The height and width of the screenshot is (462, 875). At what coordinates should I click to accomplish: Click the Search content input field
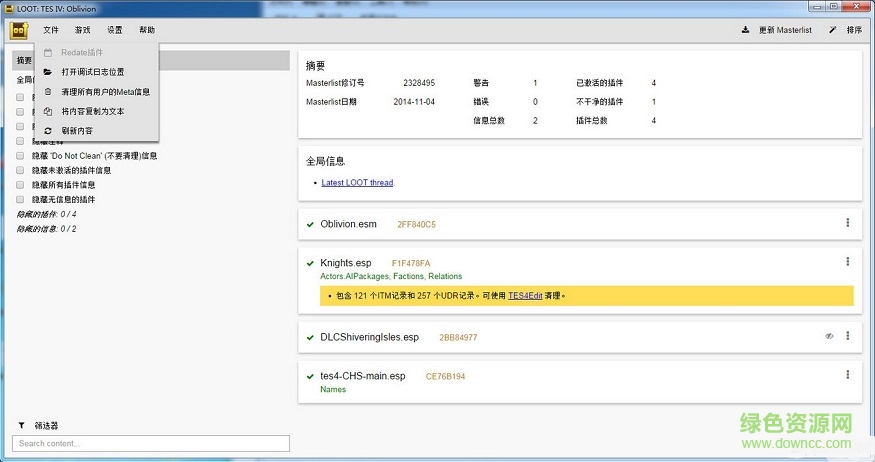[x=150, y=443]
